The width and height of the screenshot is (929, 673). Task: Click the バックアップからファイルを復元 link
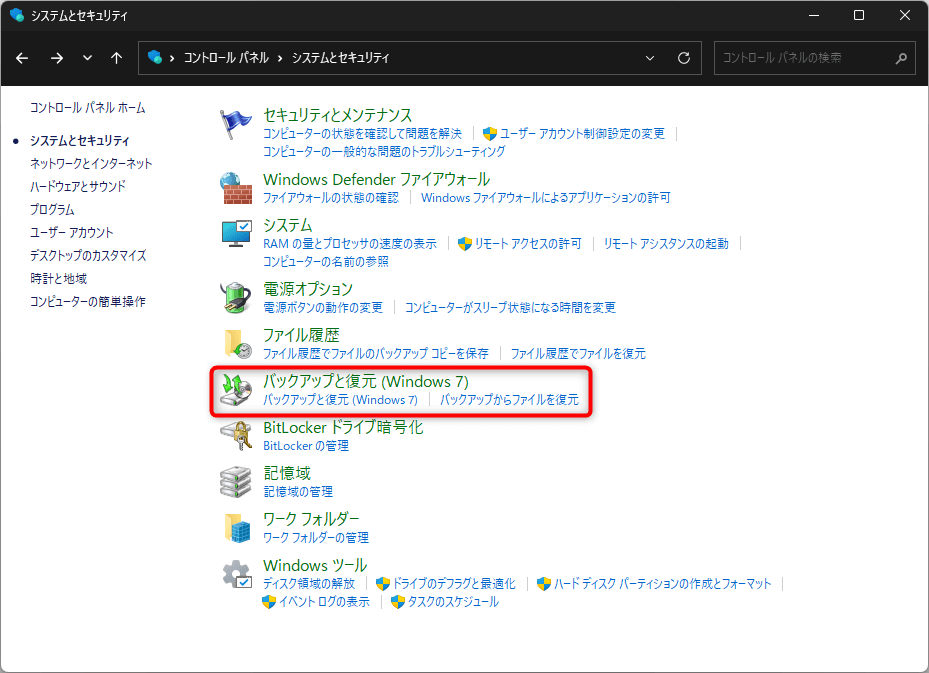point(509,400)
